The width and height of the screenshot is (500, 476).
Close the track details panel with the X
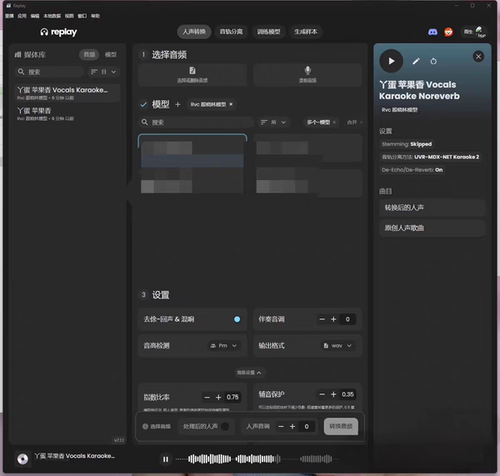tap(478, 56)
